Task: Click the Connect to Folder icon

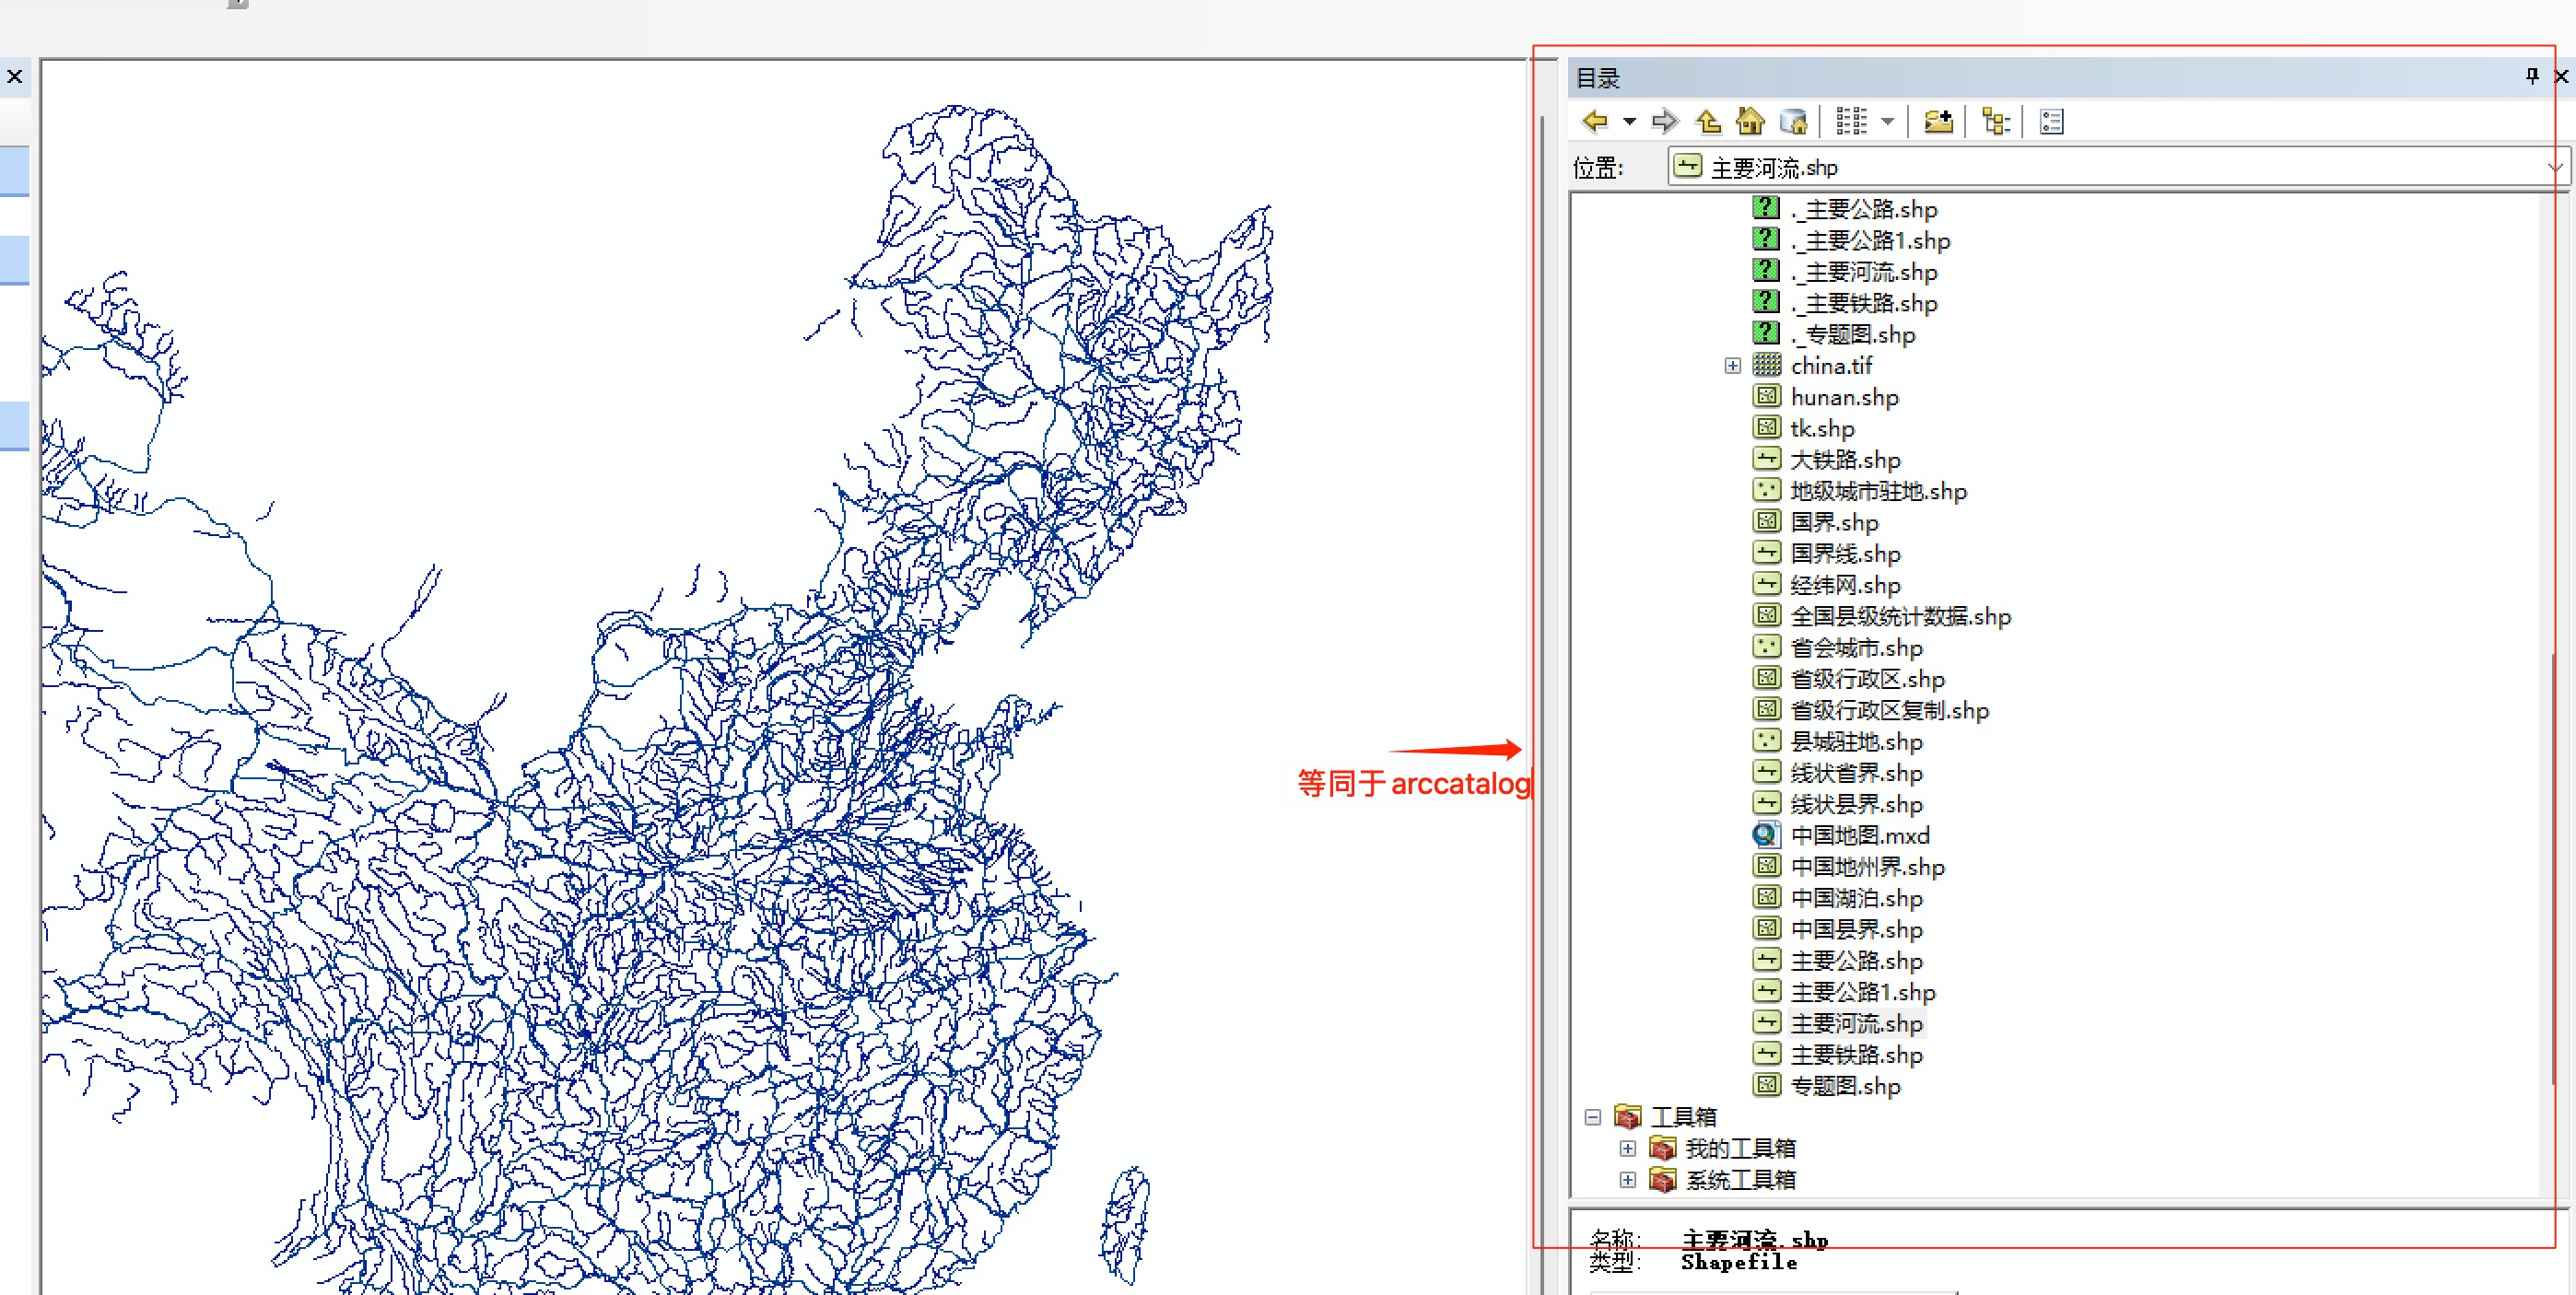Action: tap(1938, 121)
